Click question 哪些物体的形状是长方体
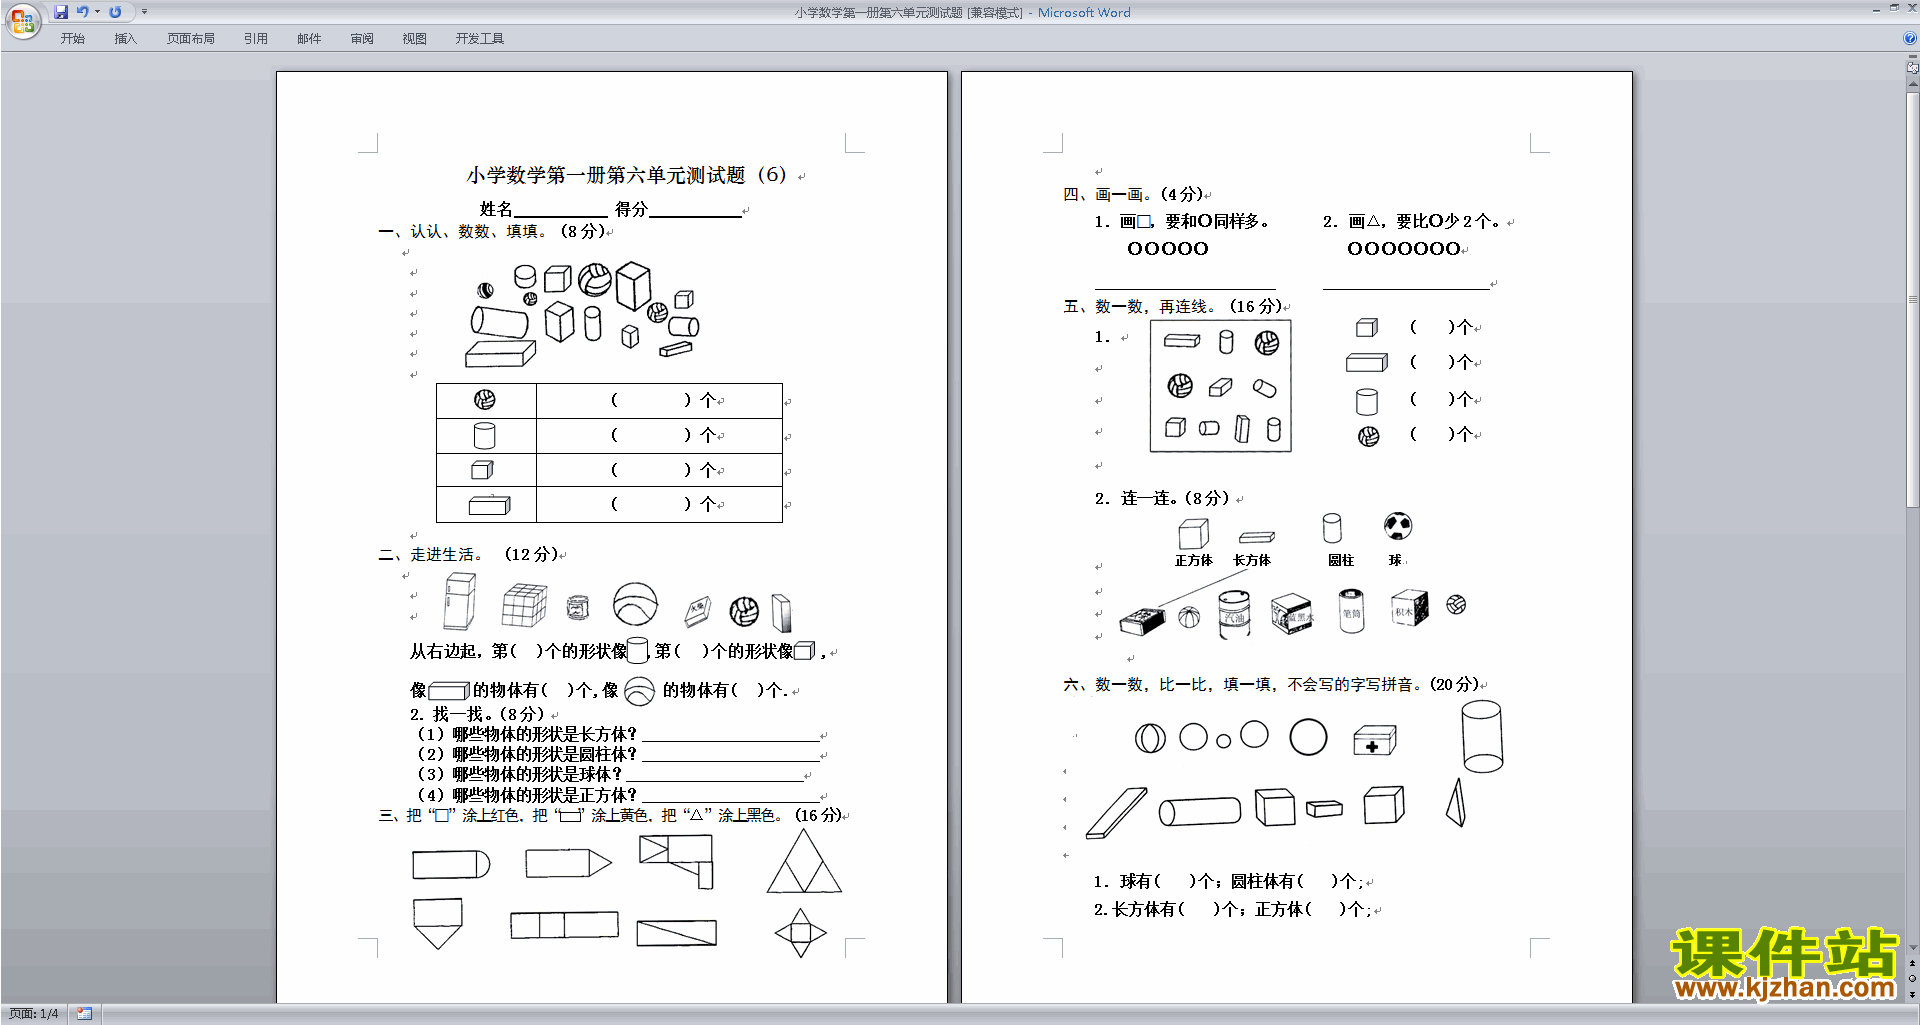The image size is (1920, 1025). 544,734
